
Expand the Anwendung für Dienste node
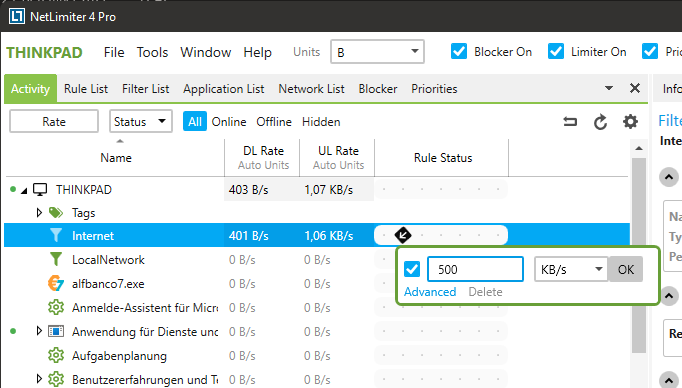(39, 331)
